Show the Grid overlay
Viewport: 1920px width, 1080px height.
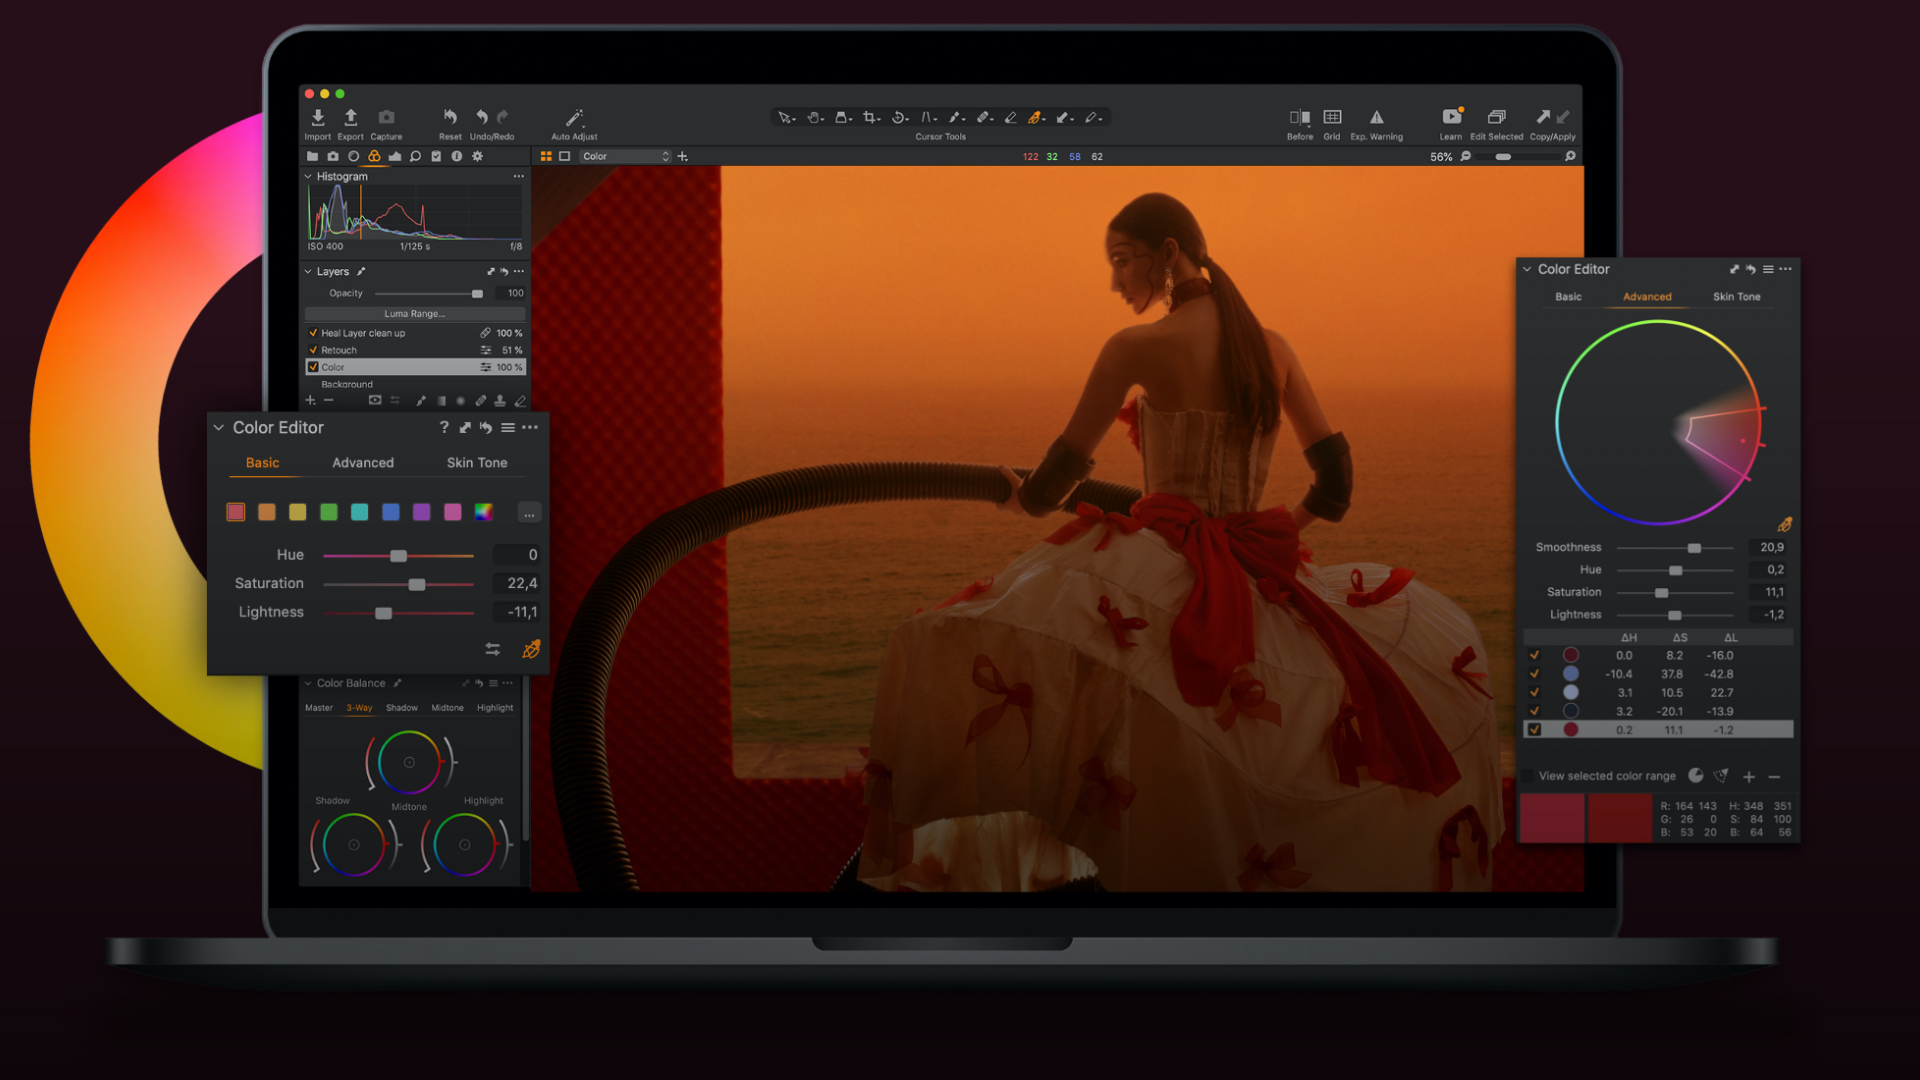[1332, 117]
